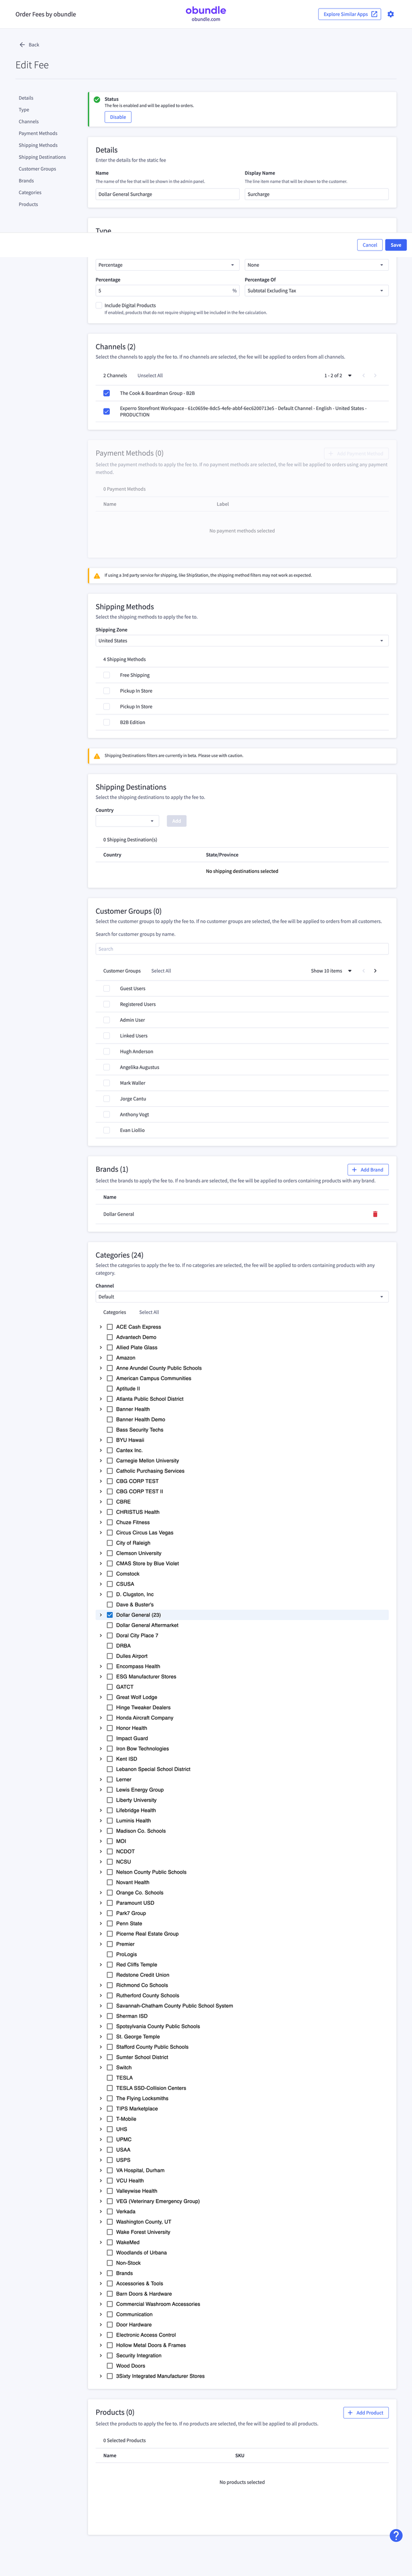Click the shipping warning triangle icon
The width and height of the screenshot is (412, 2576).
97,576
